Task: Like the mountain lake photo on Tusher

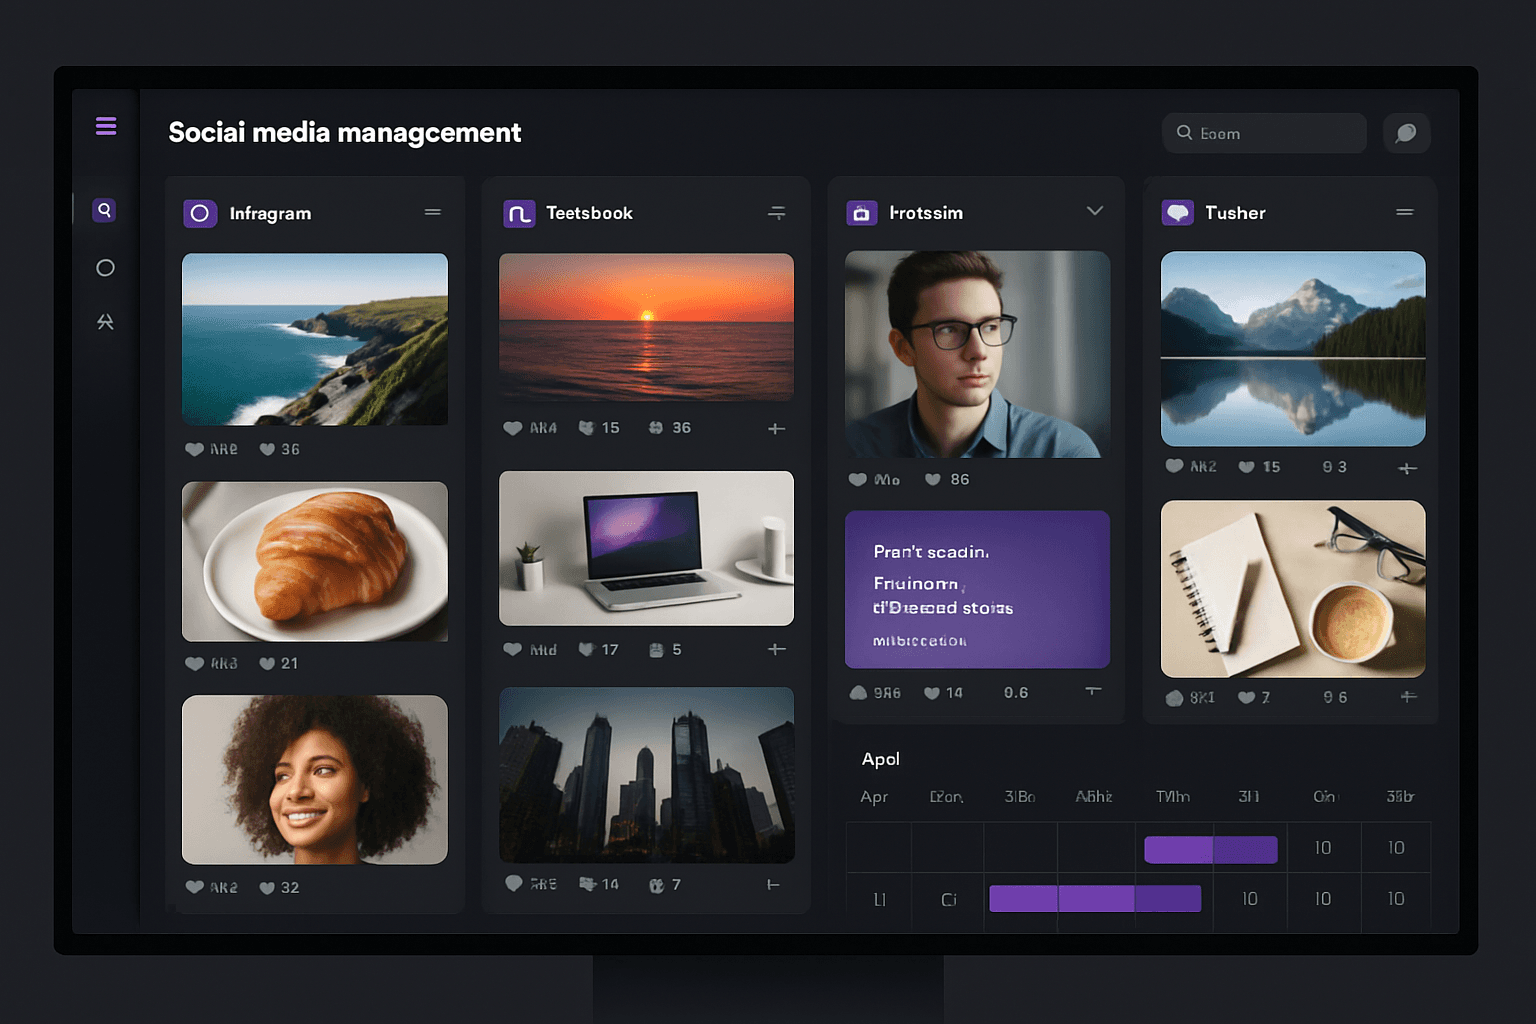Action: point(1175,466)
